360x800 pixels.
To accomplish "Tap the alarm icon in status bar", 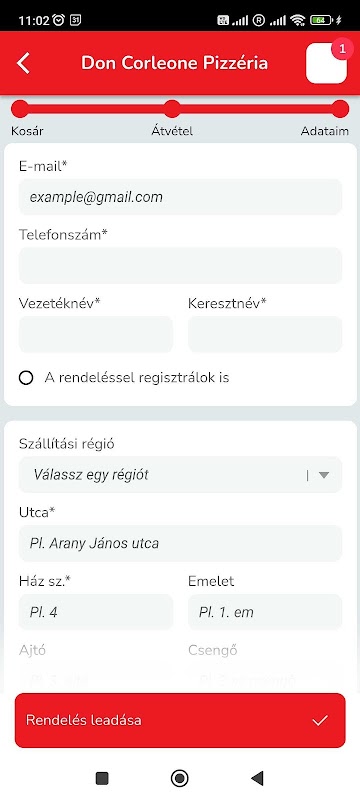I will 59,20.
